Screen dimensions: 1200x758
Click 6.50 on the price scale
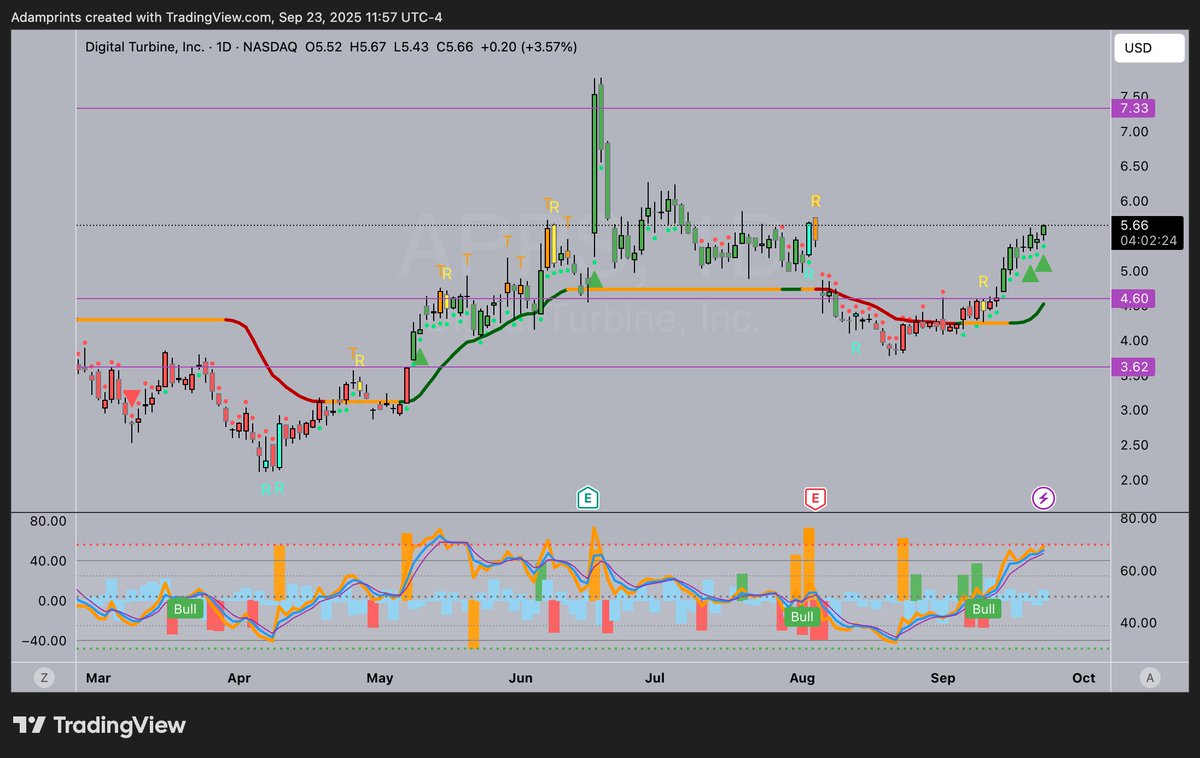1133,167
